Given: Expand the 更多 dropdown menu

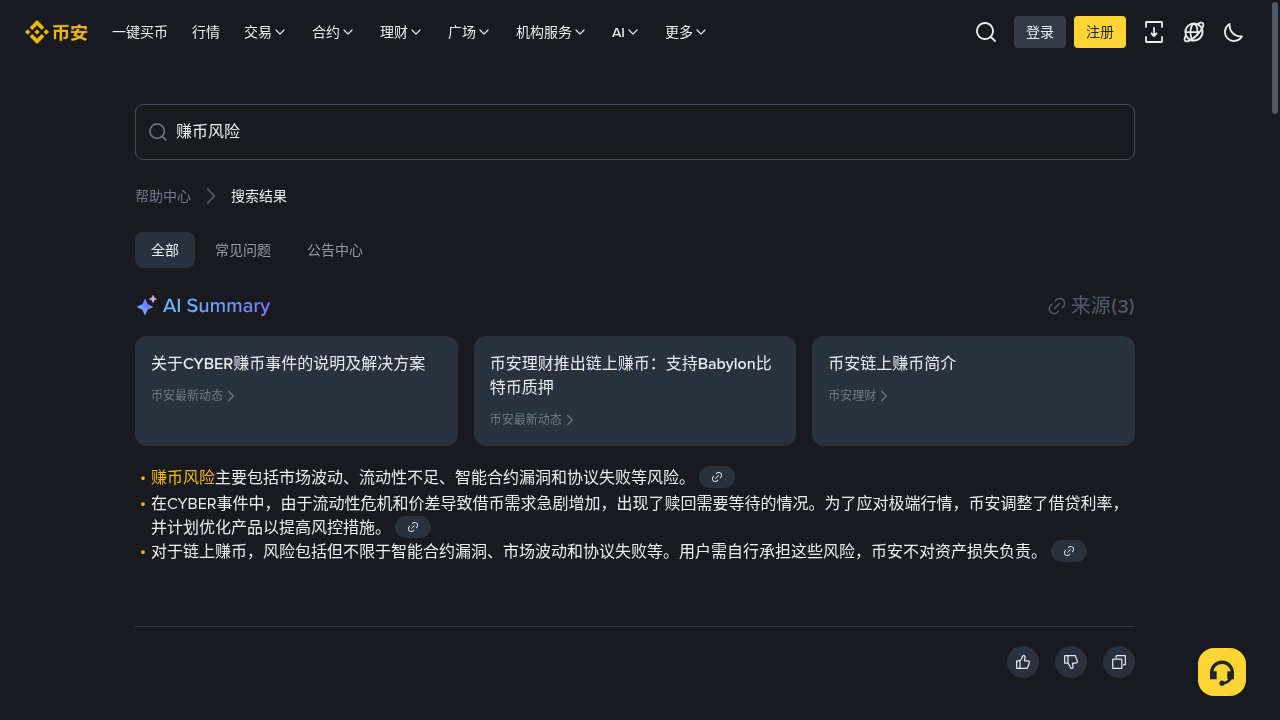Looking at the screenshot, I should point(686,32).
